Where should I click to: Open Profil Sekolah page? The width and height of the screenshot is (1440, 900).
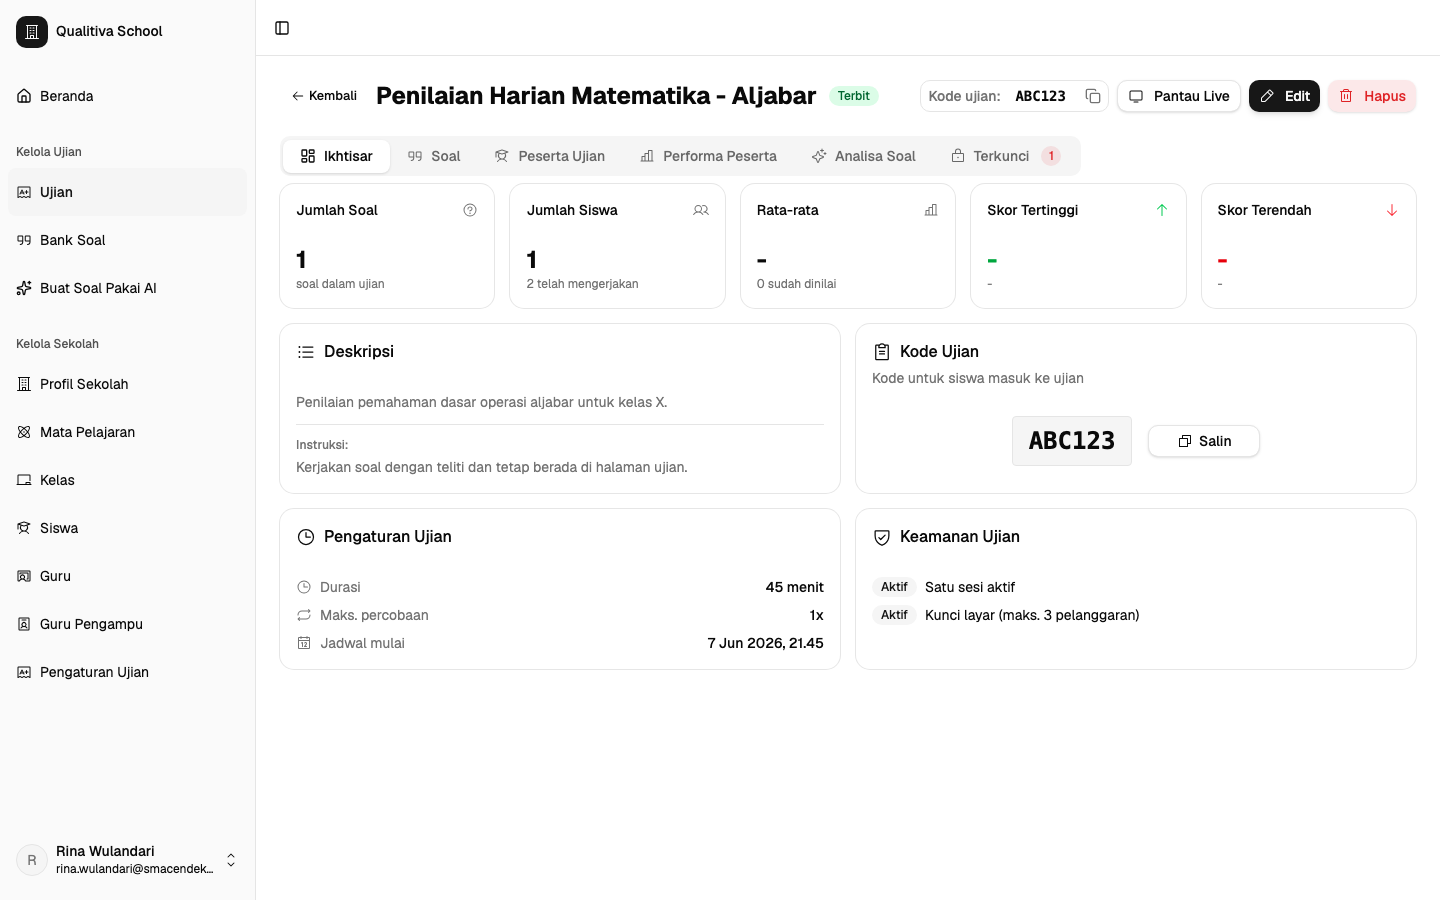(x=127, y=384)
